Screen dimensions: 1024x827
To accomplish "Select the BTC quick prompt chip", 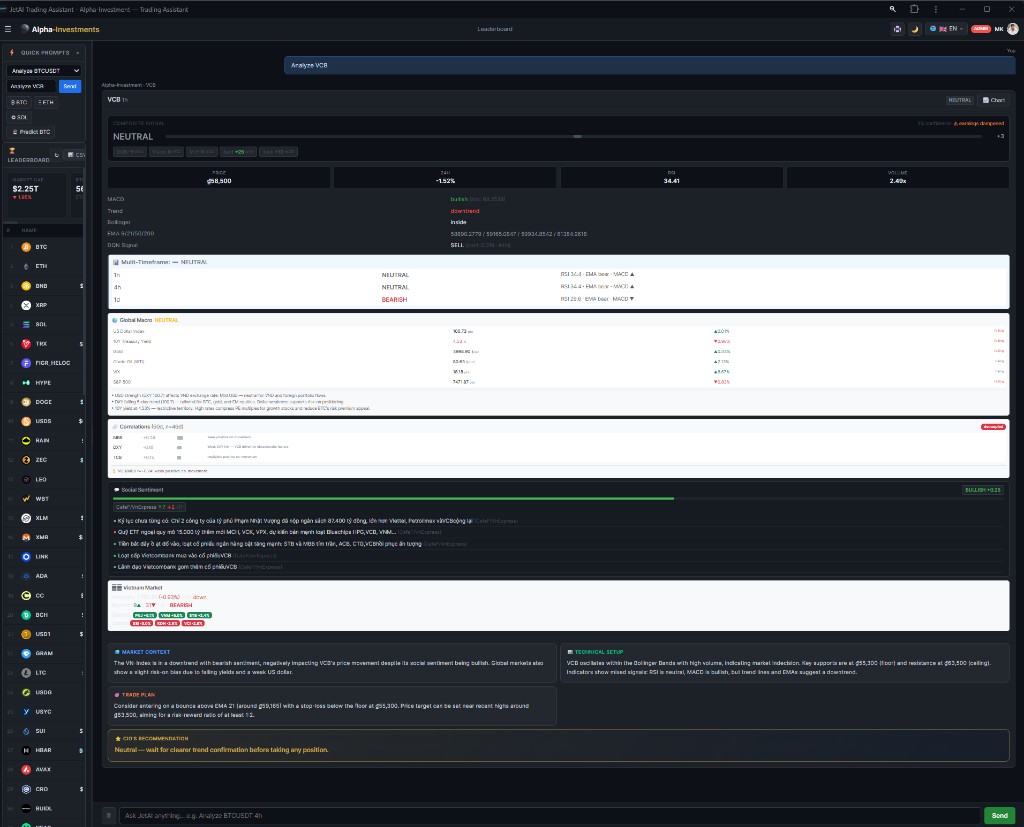I will tap(19, 103).
